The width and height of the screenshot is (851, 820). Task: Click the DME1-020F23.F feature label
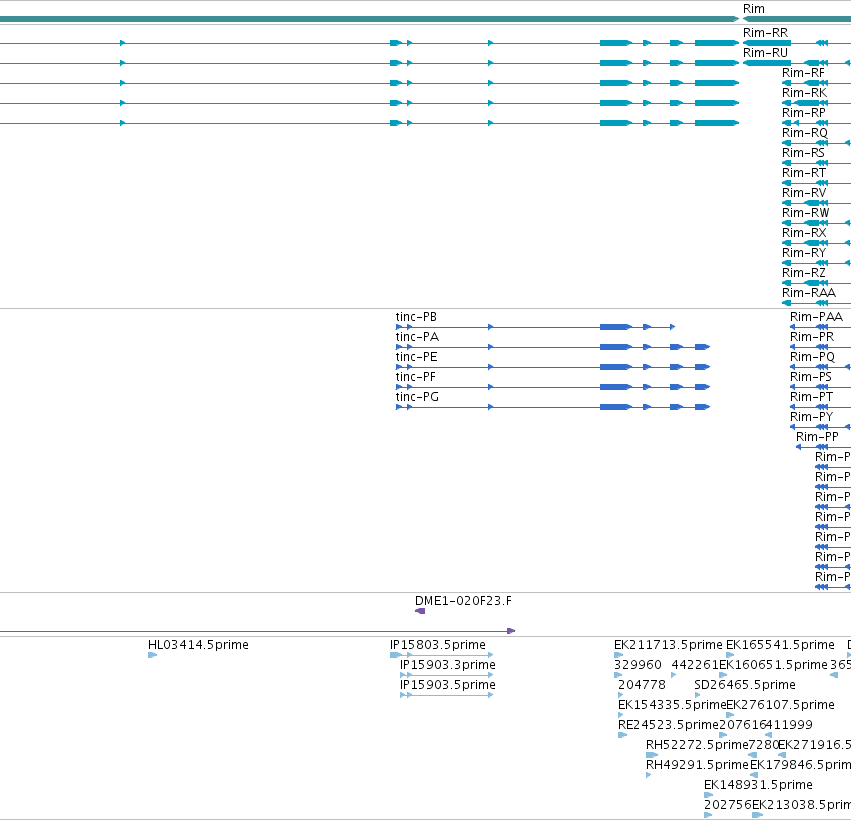[463, 601]
